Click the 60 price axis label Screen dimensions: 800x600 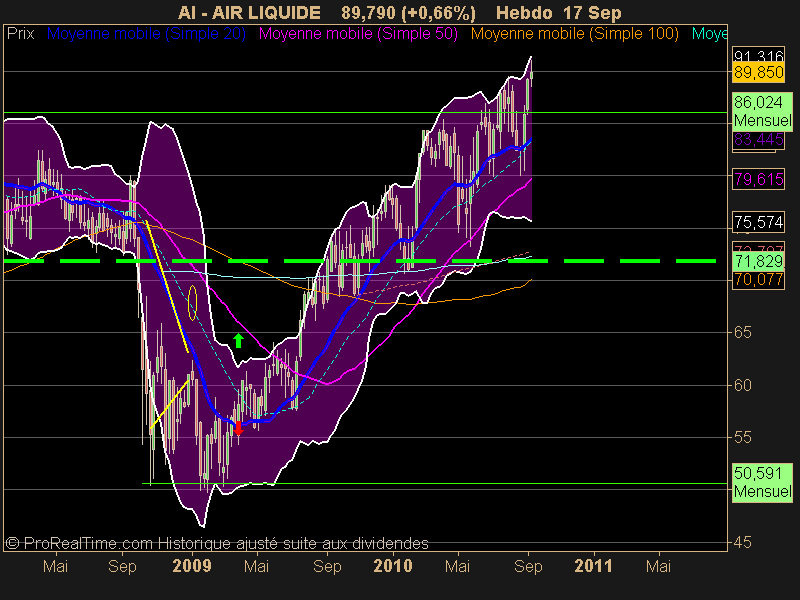click(x=742, y=385)
